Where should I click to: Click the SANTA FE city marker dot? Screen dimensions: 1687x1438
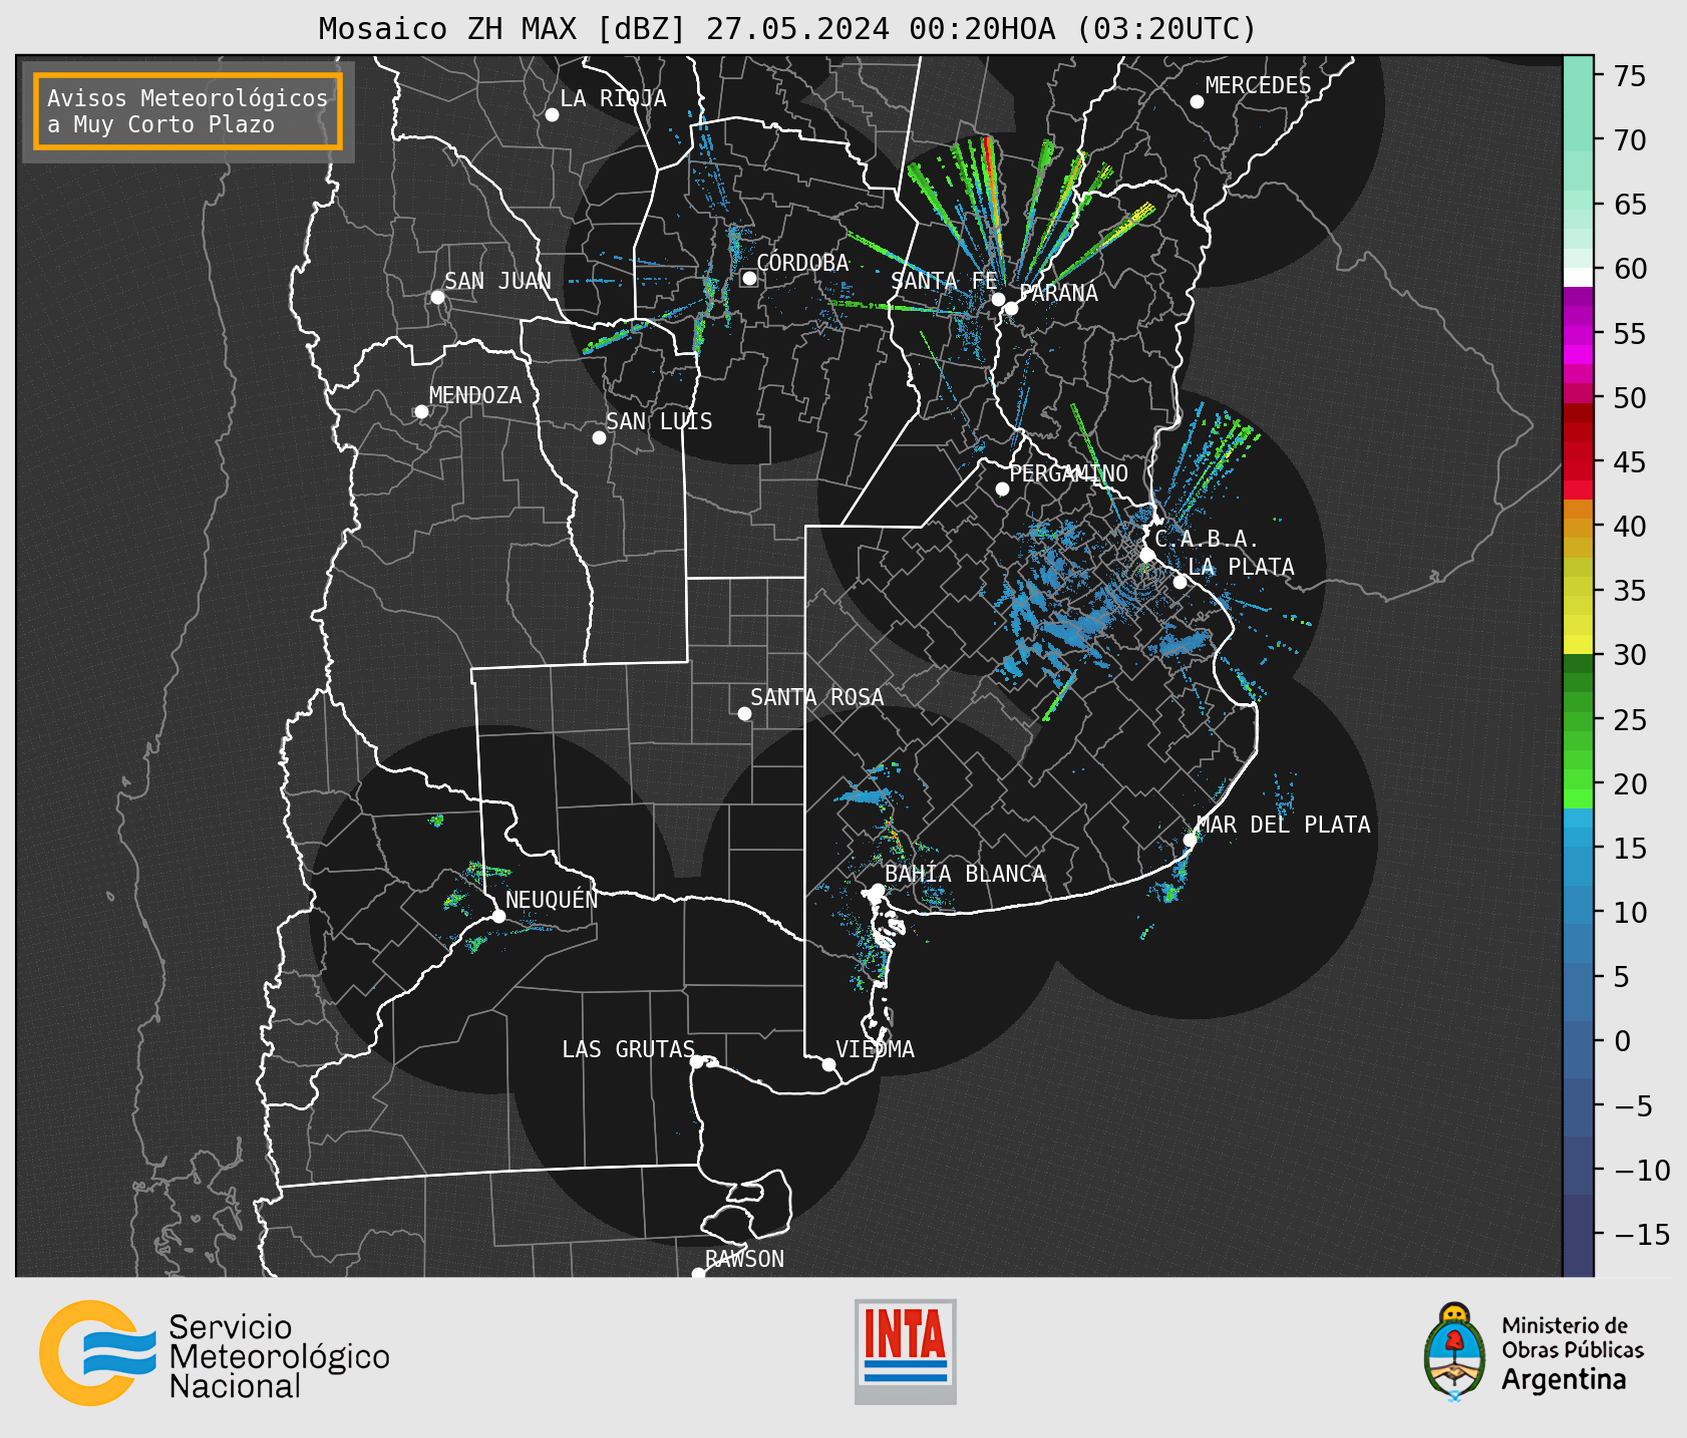998,299
